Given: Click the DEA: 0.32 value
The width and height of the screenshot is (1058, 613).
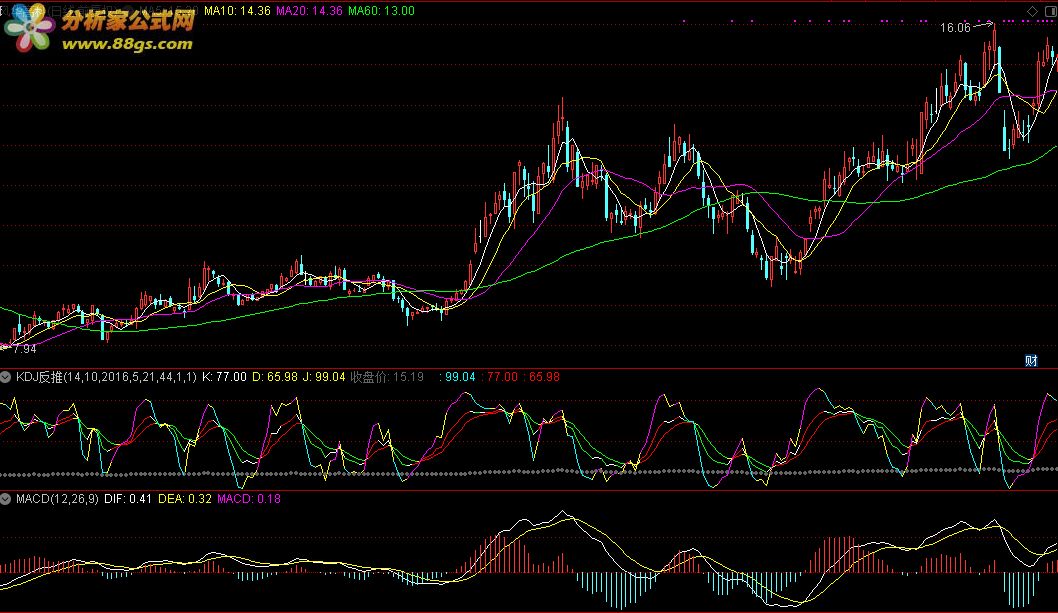Looking at the screenshot, I should 185,499.
